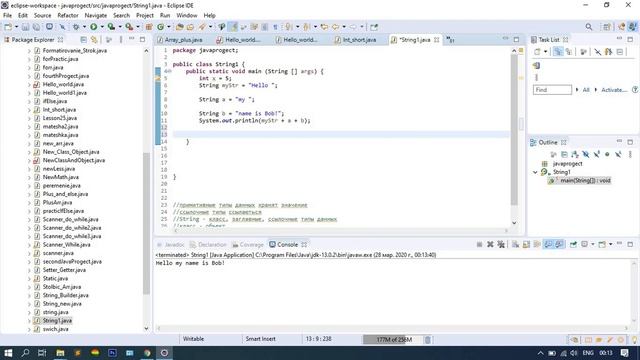This screenshot has width=640, height=360.
Task: Toggle Mark Occurrences in main toolbar
Action: point(233,27)
